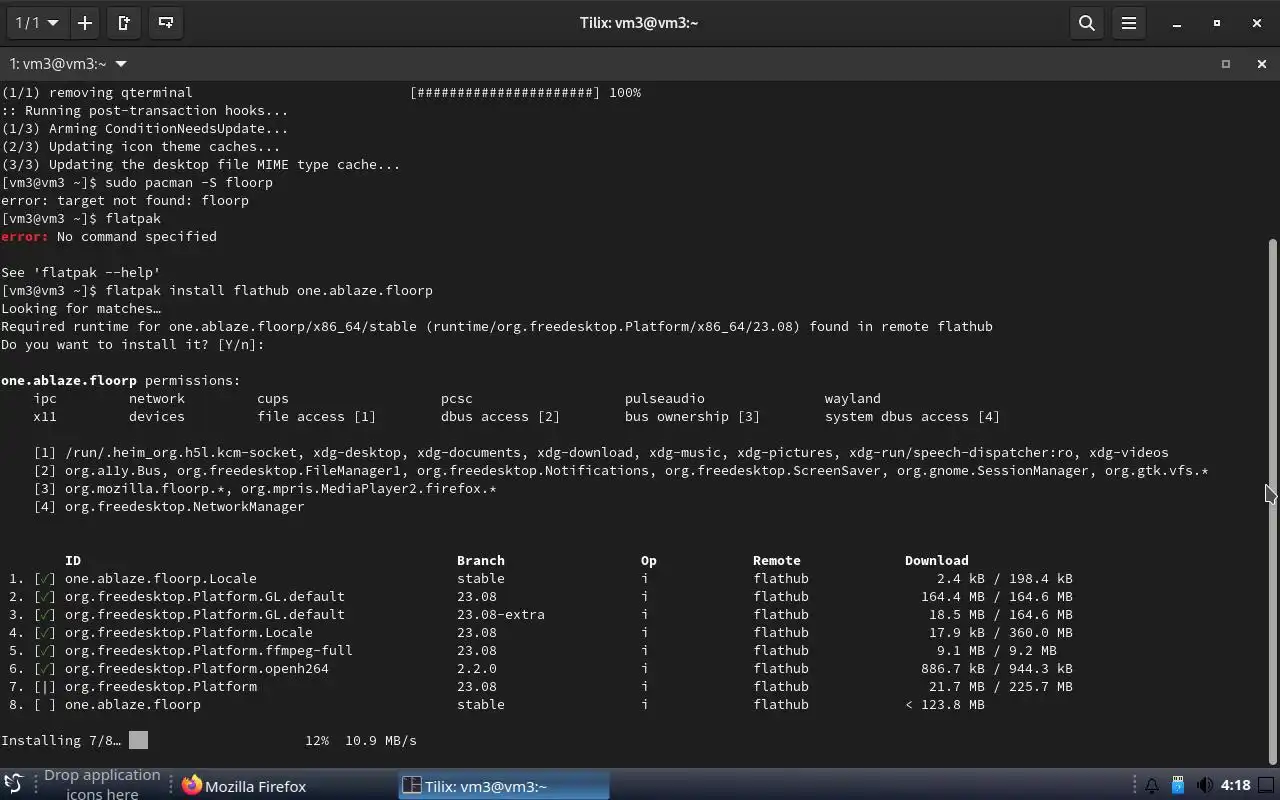Click the 'org.freedesktop.NetworkManager' permission line
1280x800 pixels.
pos(185,506)
